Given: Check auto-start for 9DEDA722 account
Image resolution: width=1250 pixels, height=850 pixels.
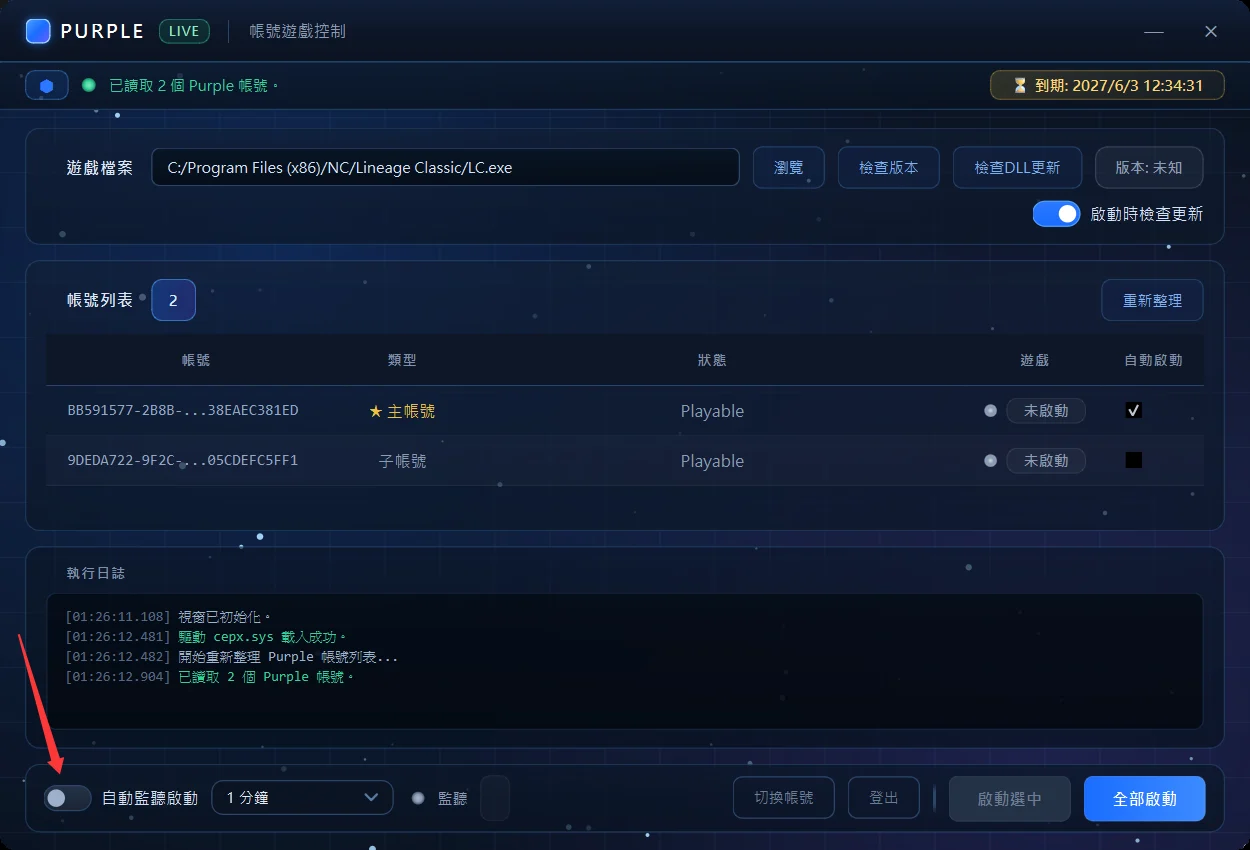Looking at the screenshot, I should coord(1133,460).
